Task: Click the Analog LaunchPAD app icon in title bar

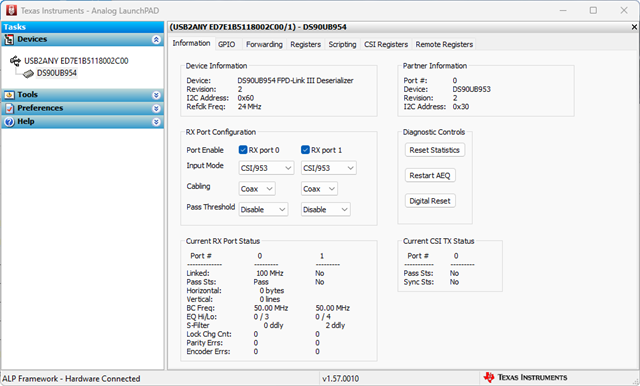Action: click(x=11, y=11)
